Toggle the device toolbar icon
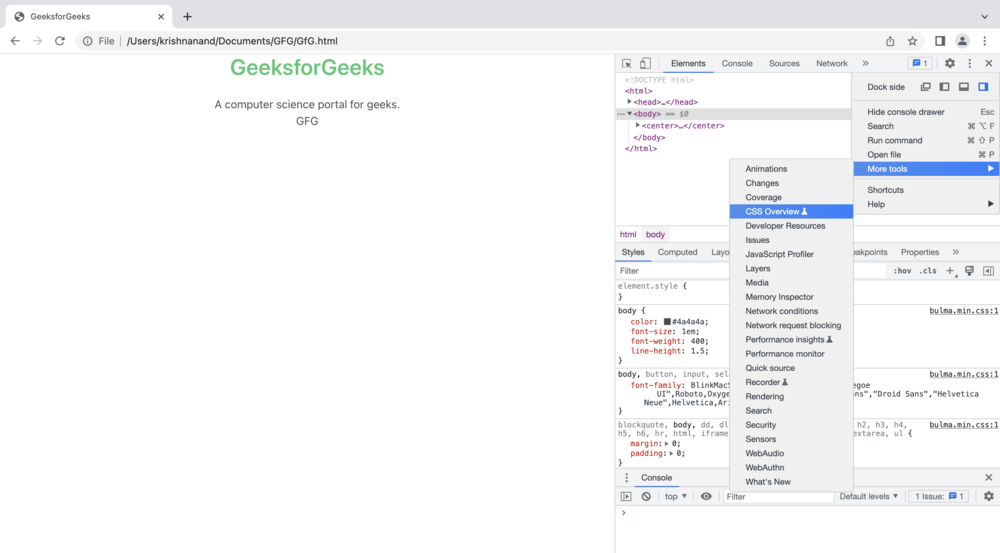This screenshot has width=1000, height=553. point(645,63)
